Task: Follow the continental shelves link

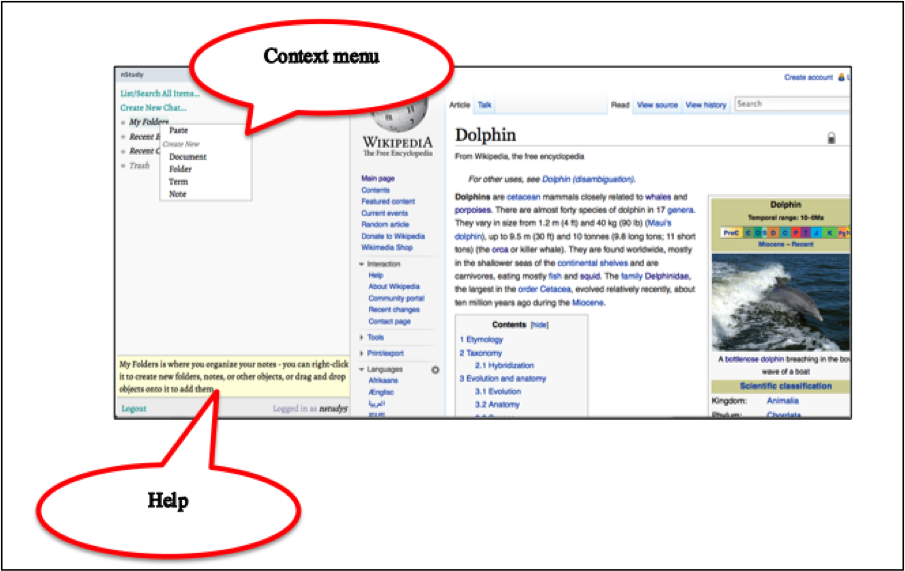Action: pos(592,263)
